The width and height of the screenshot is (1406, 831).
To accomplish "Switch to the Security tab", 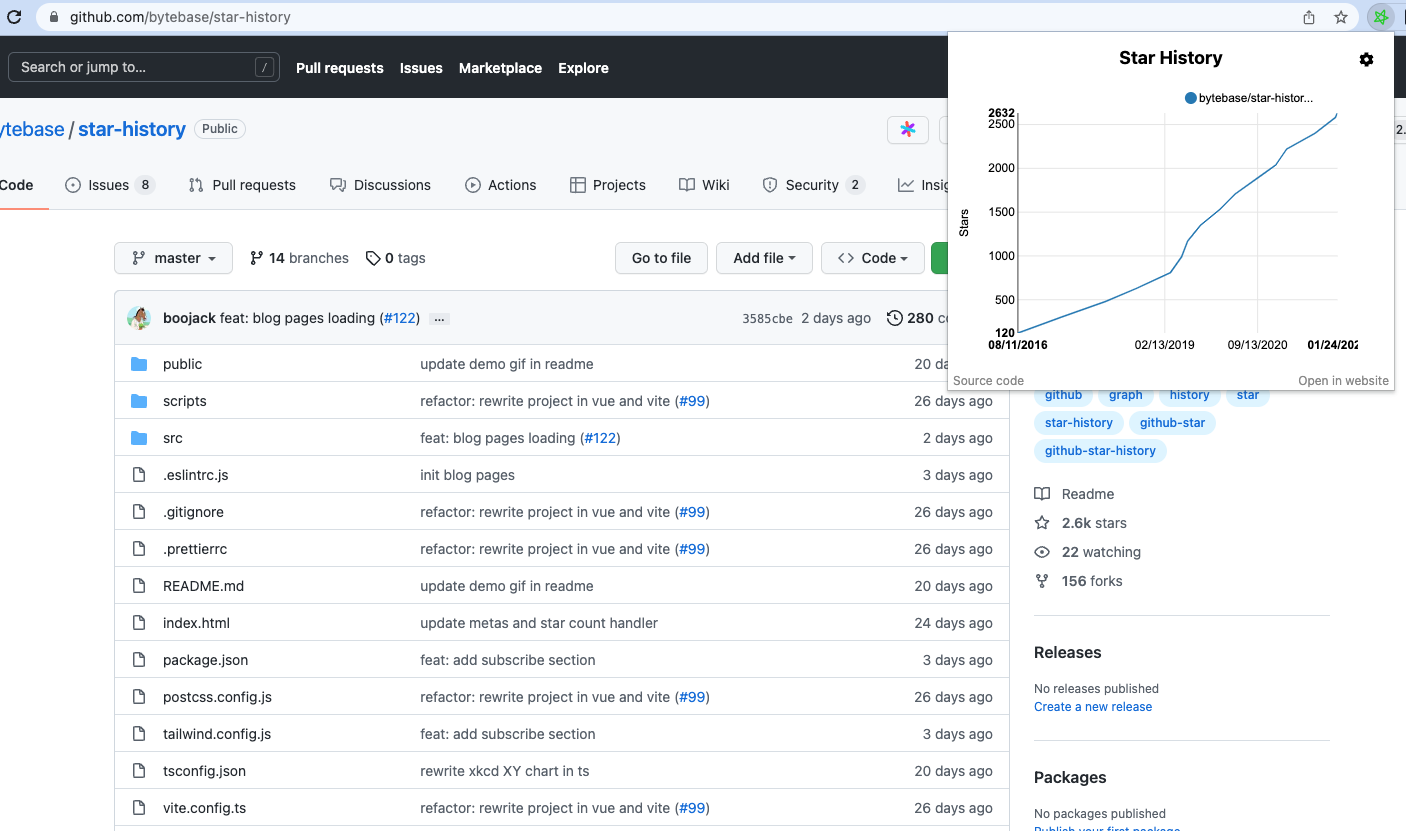I will [x=812, y=185].
